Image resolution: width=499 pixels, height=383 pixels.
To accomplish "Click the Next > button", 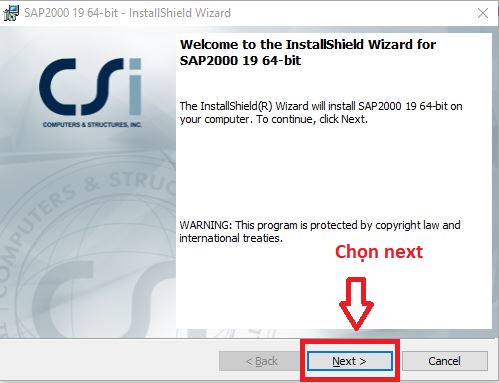I will point(350,361).
